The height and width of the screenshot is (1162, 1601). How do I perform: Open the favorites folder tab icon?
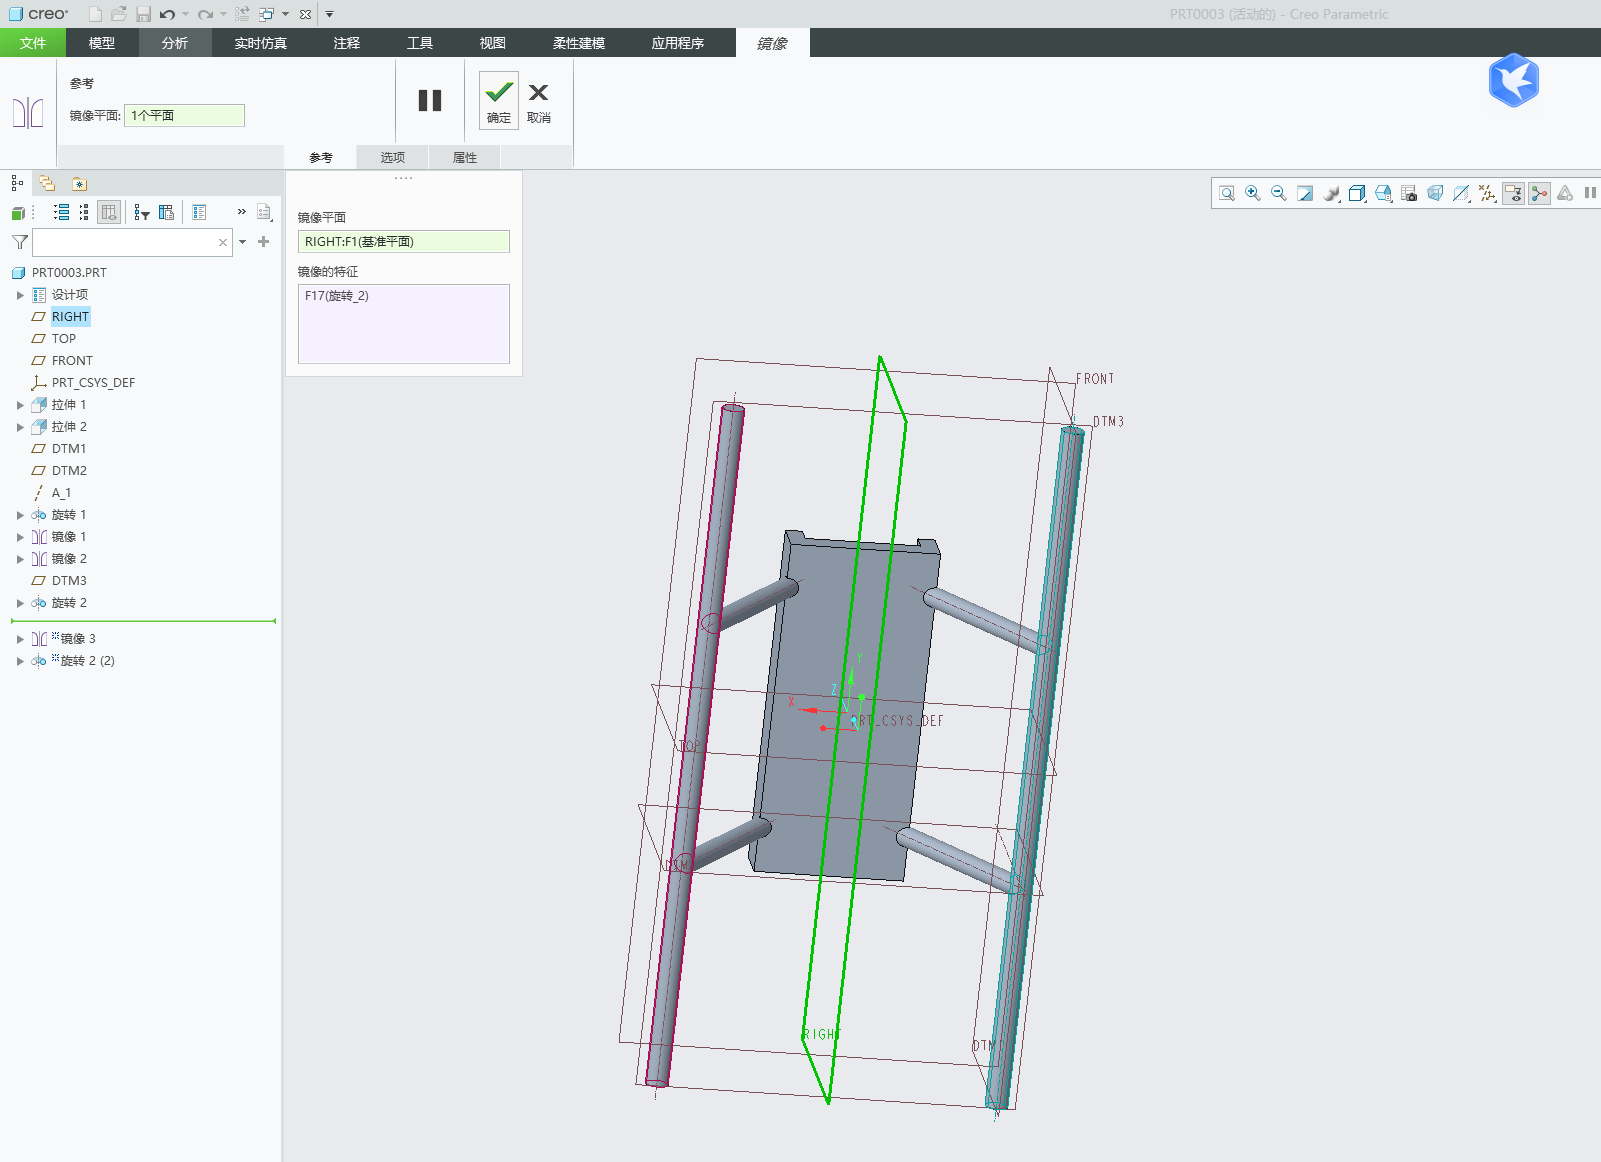(x=79, y=184)
